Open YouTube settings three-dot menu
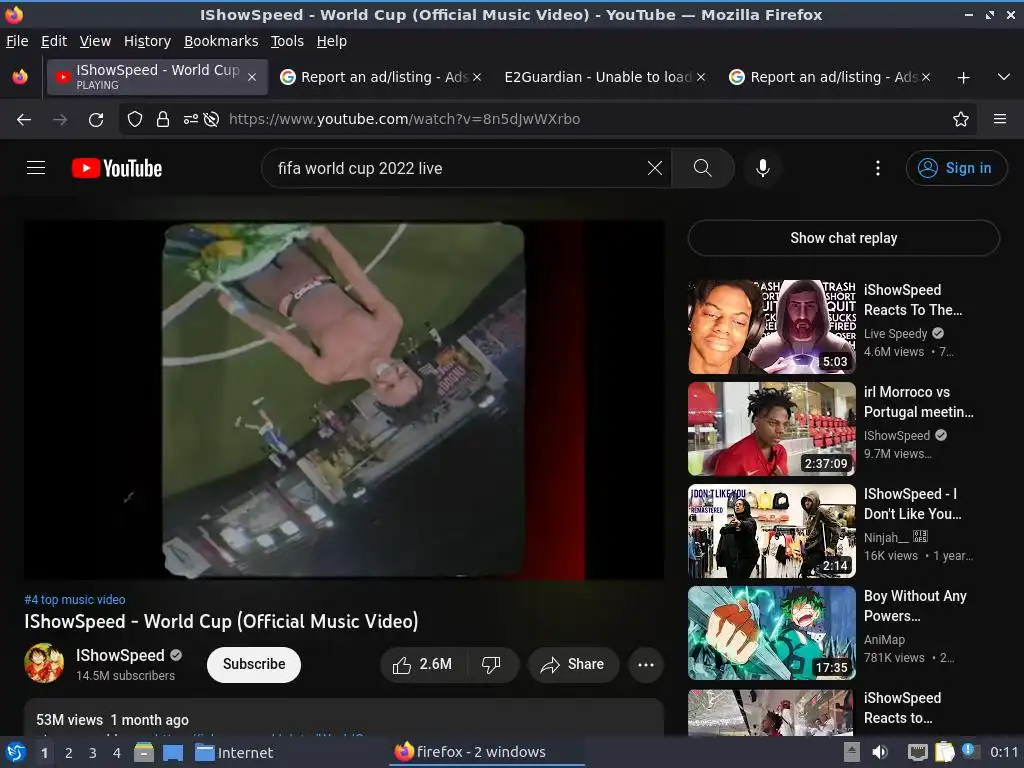 click(878, 168)
